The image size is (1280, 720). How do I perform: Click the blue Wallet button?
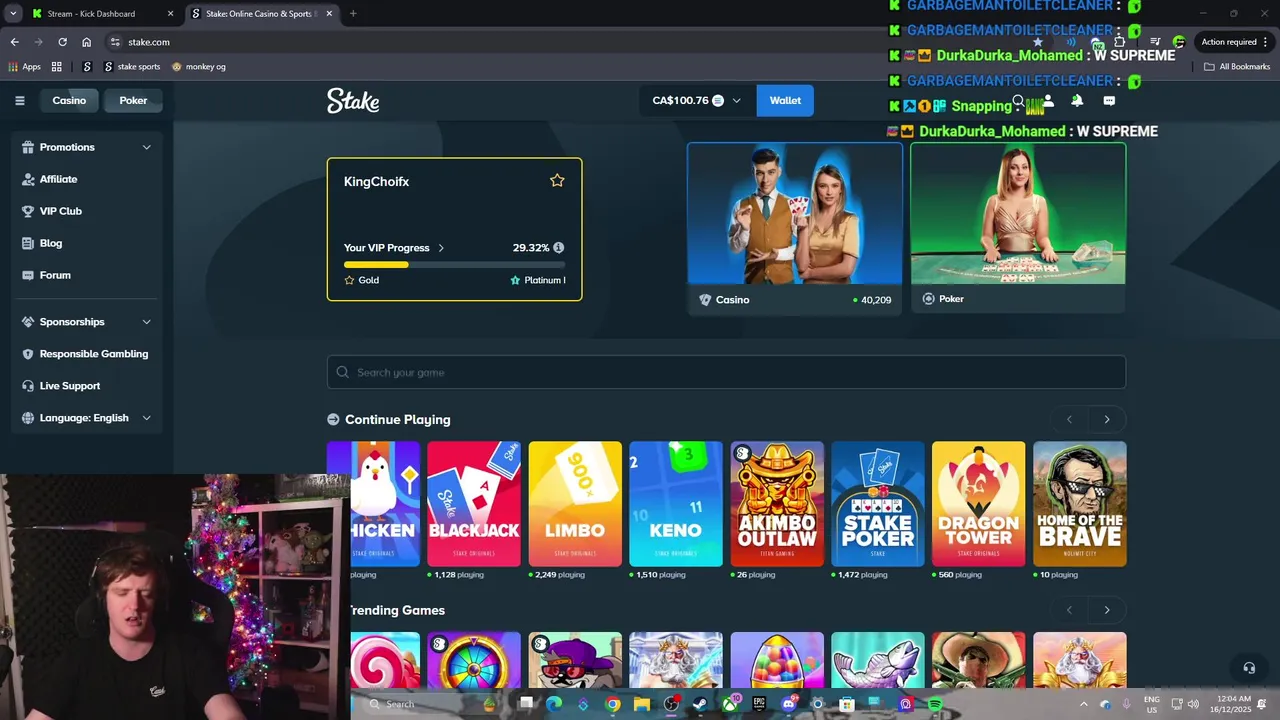(x=785, y=100)
